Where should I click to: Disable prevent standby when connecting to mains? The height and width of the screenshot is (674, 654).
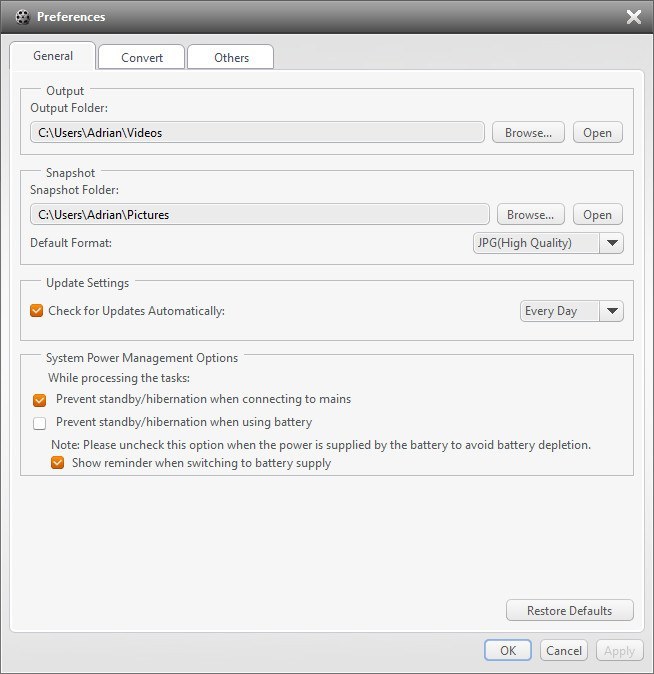[x=40, y=400]
